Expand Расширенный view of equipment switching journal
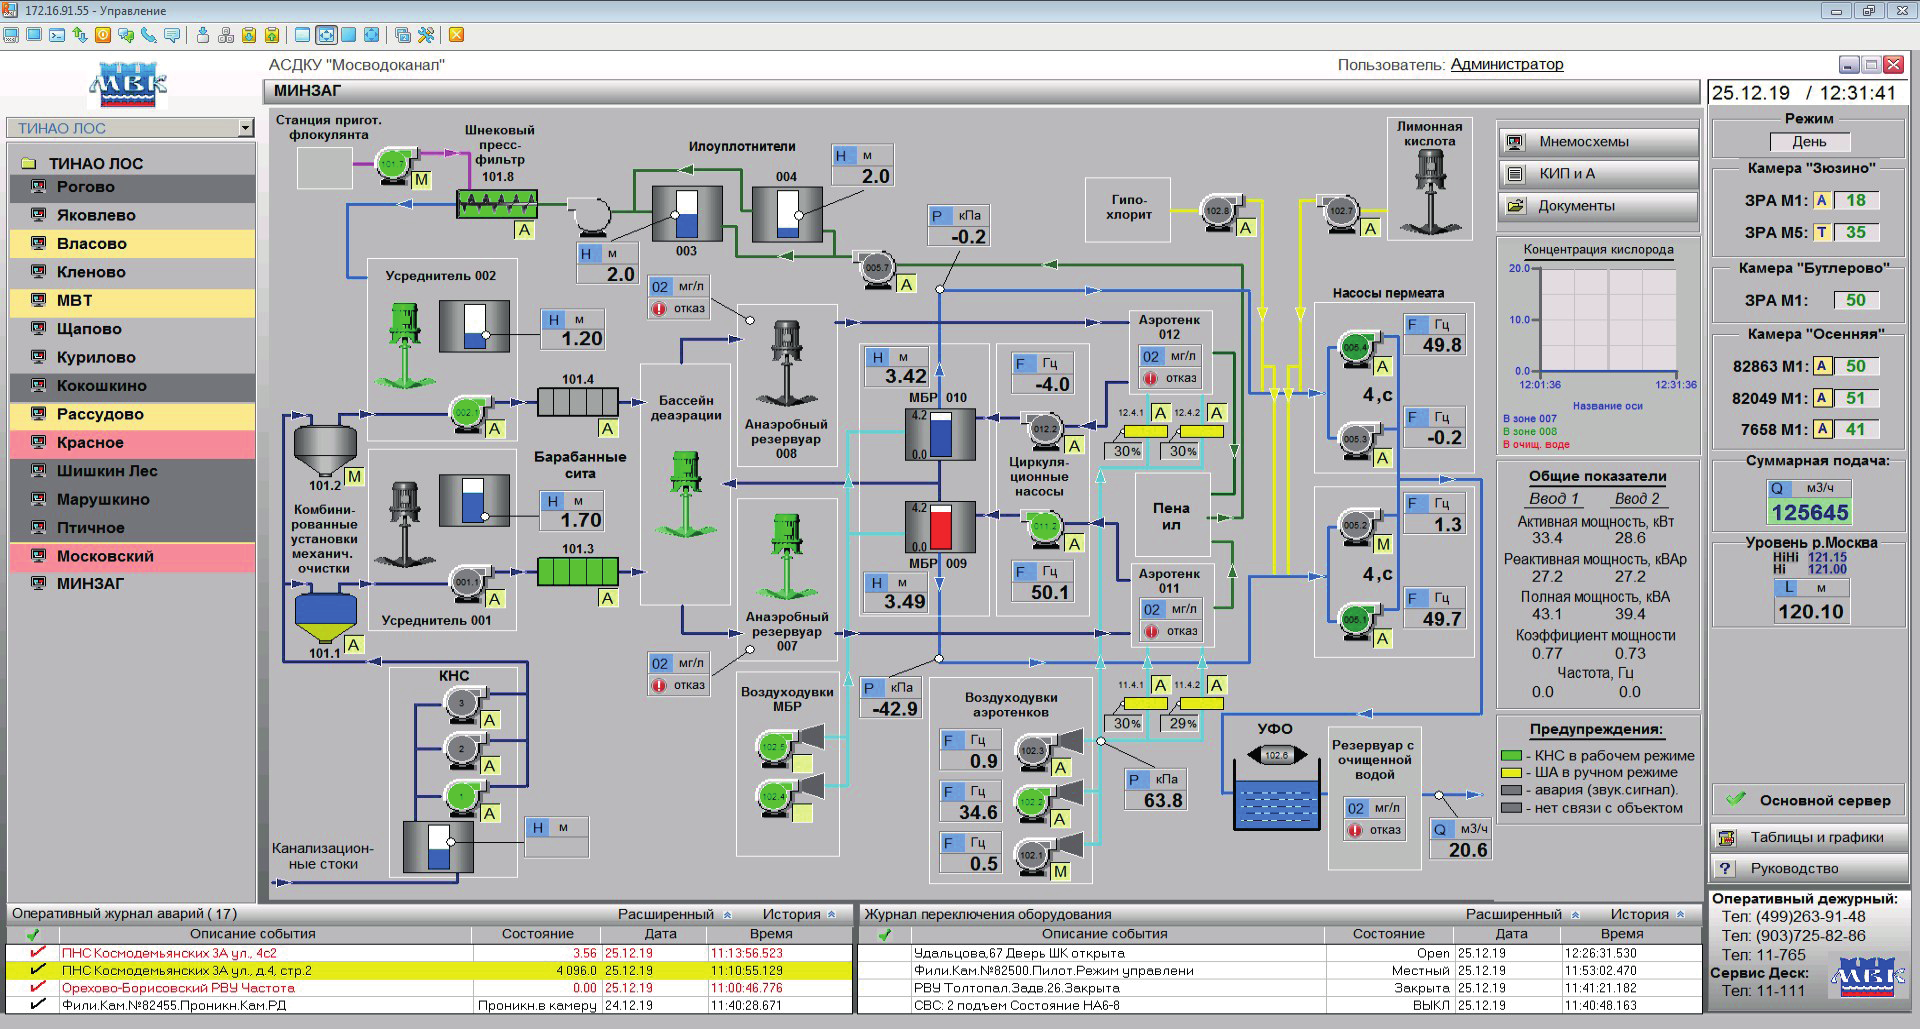Viewport: 1920px width, 1029px height. (x=1523, y=914)
